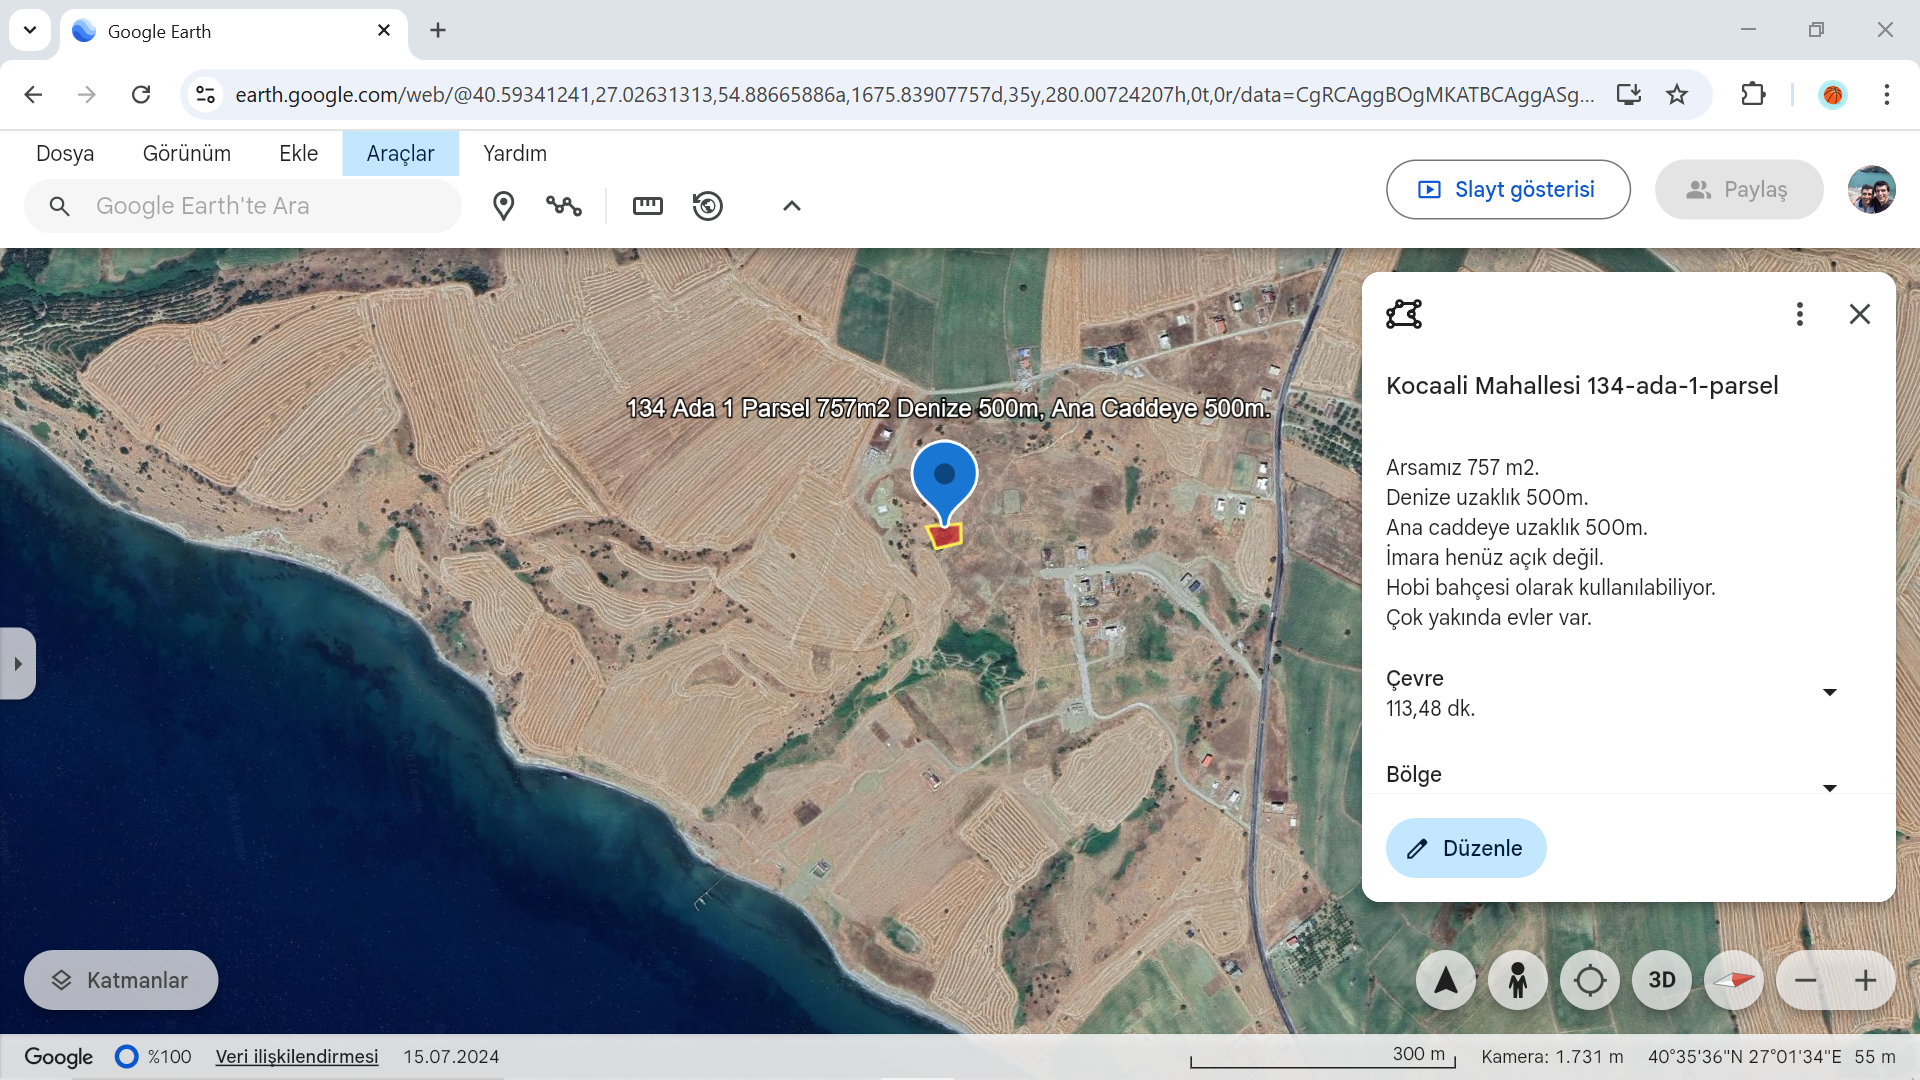This screenshot has width=1920, height=1080.
Task: Open three-dot options in parcel panel
Action: 1800,314
